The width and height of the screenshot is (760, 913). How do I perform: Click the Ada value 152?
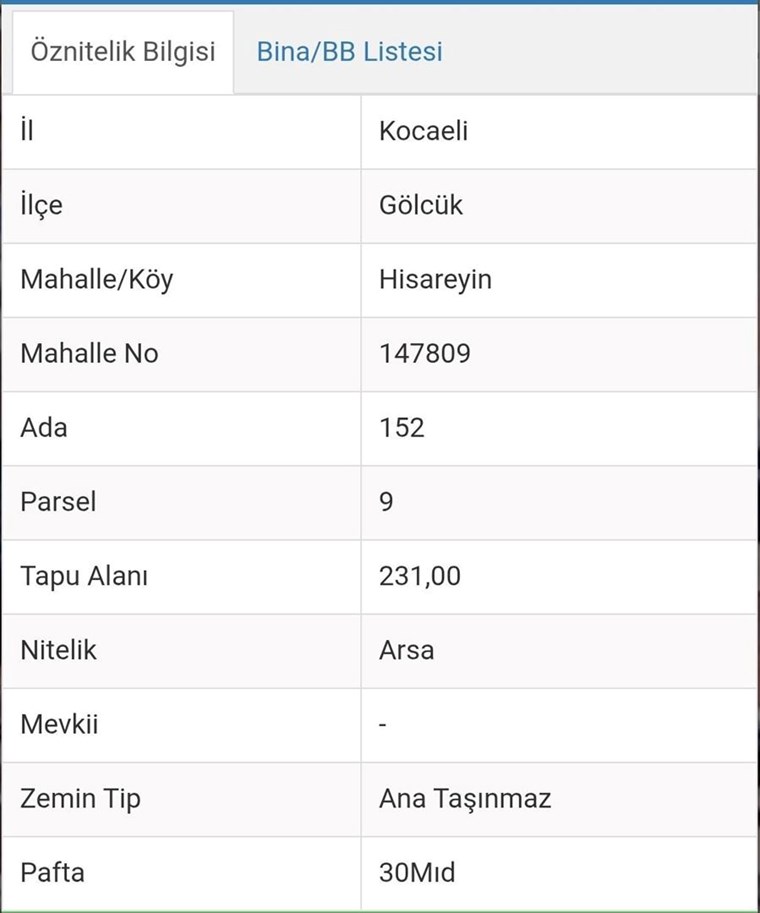pyautogui.click(x=402, y=427)
